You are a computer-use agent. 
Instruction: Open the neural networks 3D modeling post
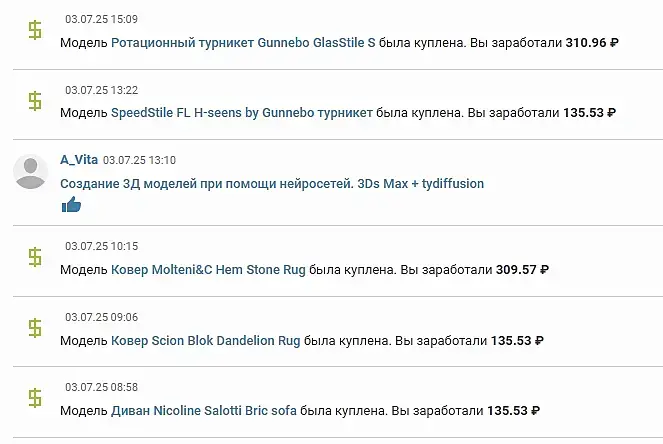[x=272, y=184]
